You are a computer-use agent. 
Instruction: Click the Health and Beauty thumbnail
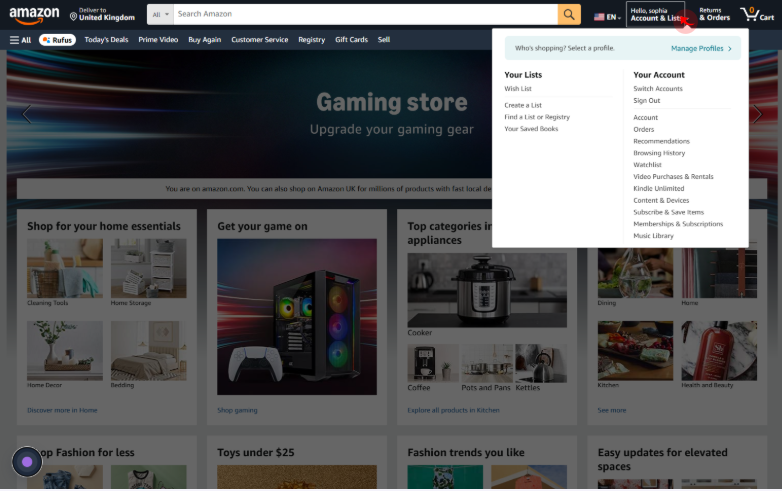pyautogui.click(x=719, y=350)
